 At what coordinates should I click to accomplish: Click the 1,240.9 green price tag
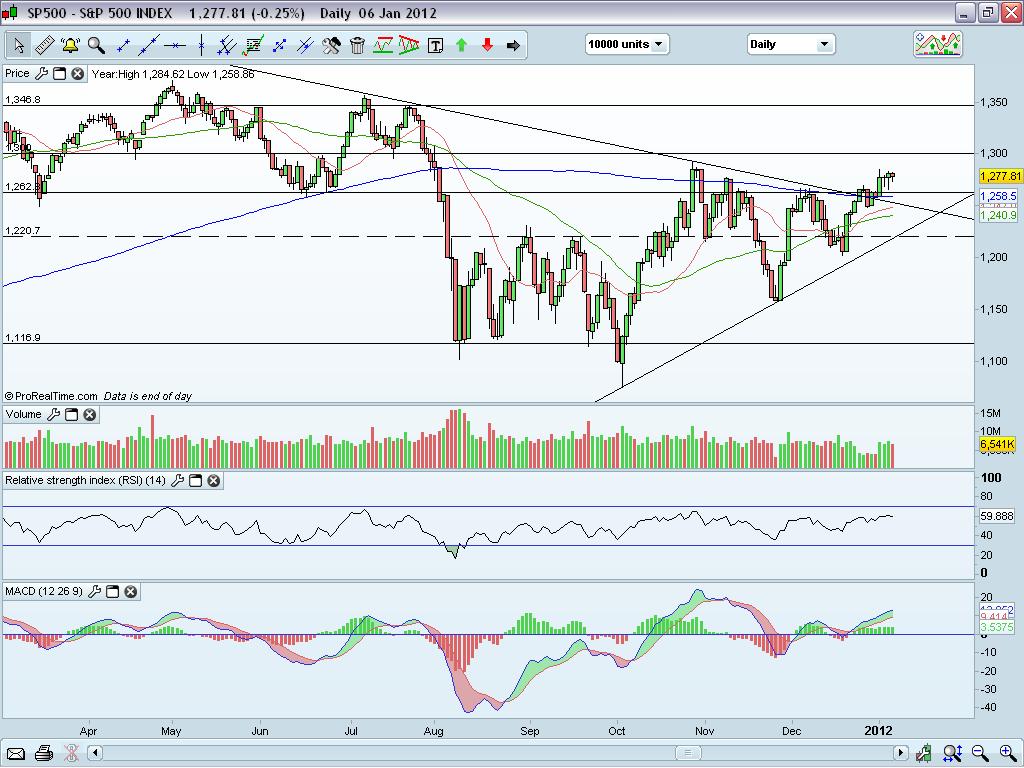(x=999, y=215)
